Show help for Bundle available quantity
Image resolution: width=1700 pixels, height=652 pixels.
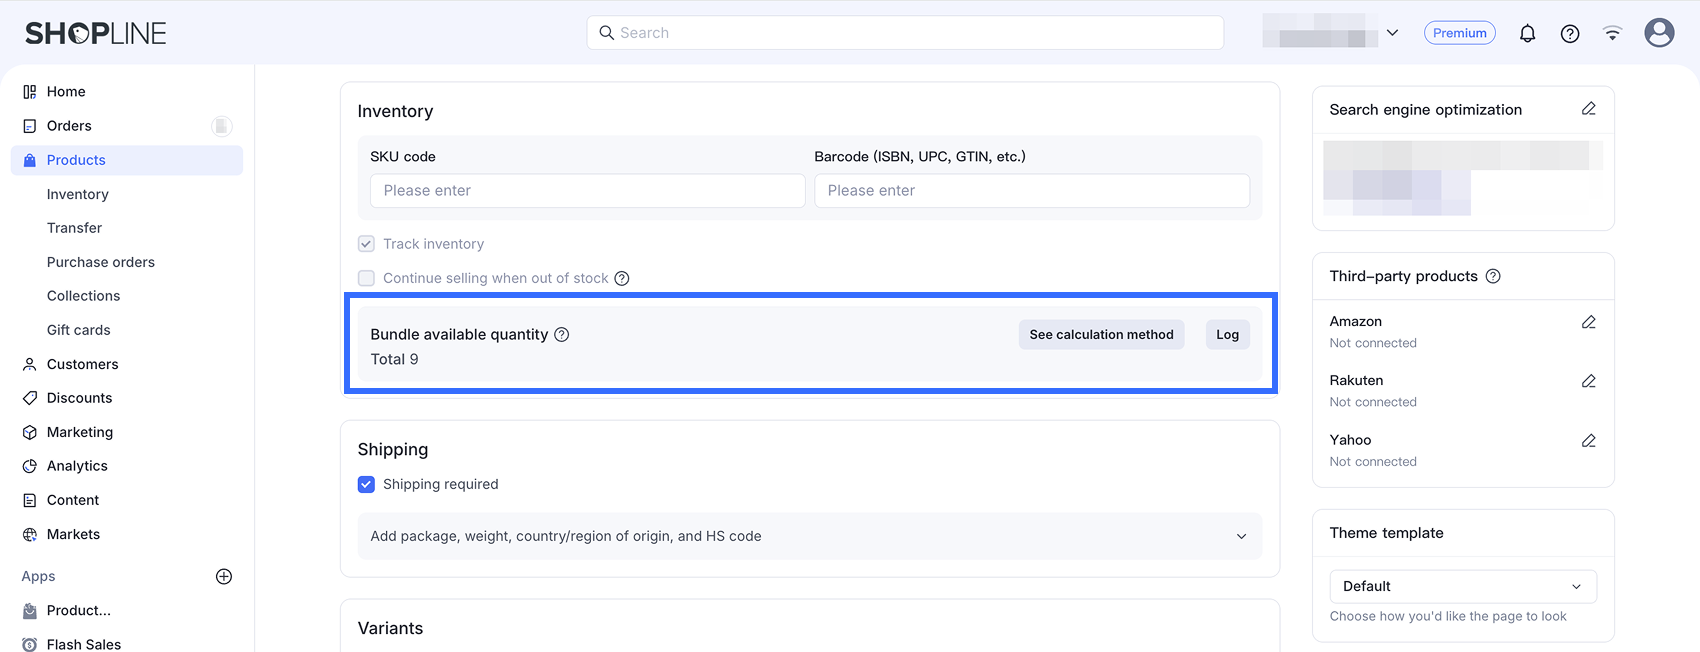coord(562,334)
